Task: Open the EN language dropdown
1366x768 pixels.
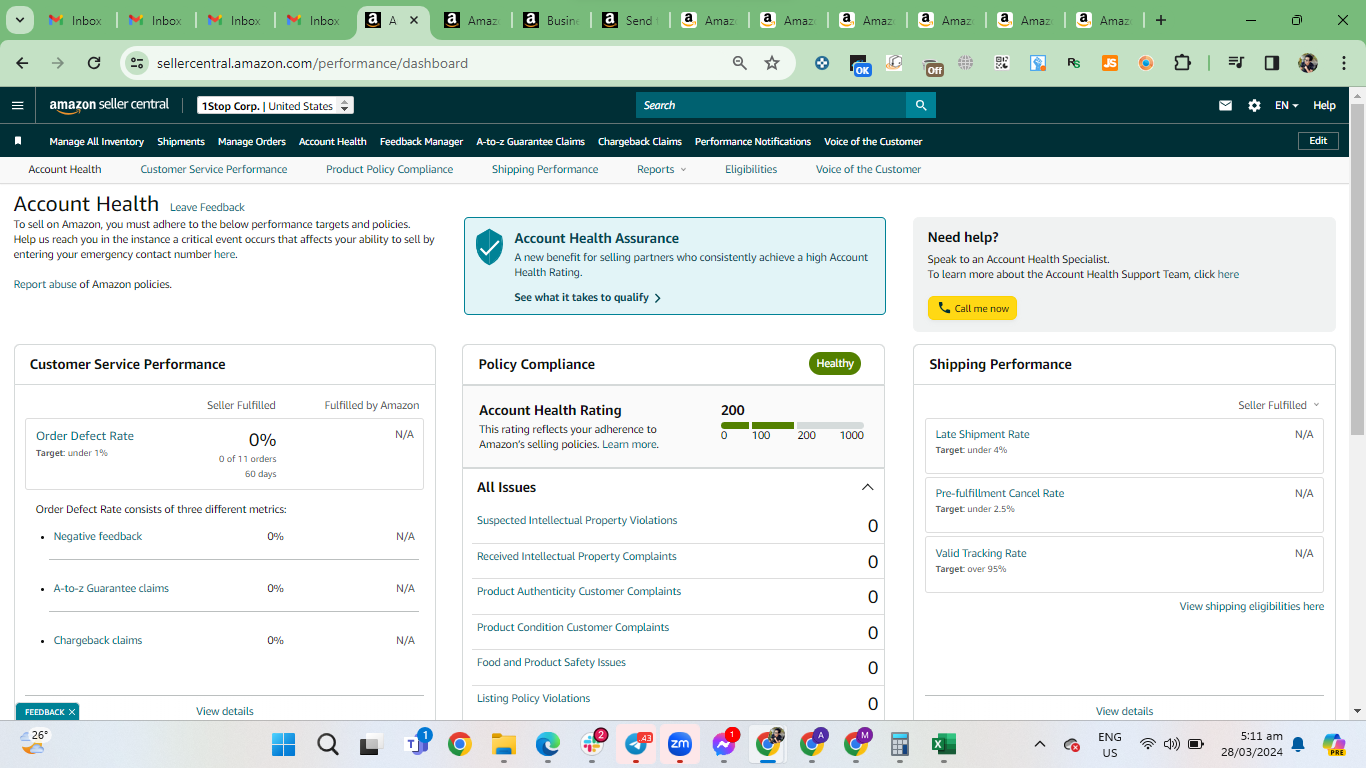Action: pos(1286,105)
